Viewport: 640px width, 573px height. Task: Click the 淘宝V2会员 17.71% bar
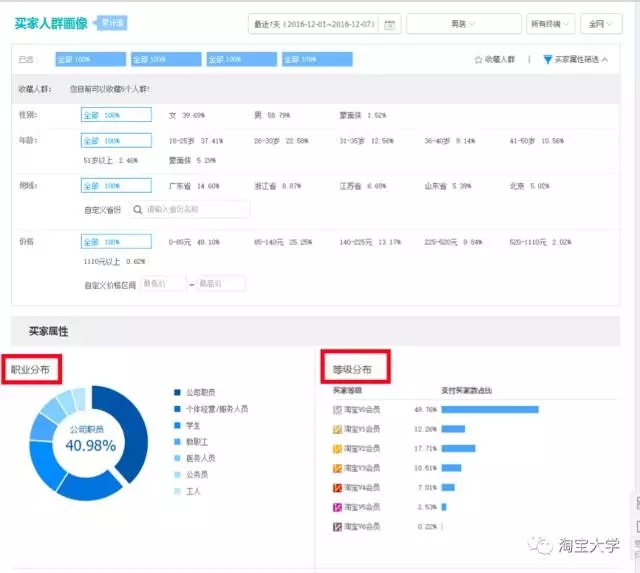(458, 449)
